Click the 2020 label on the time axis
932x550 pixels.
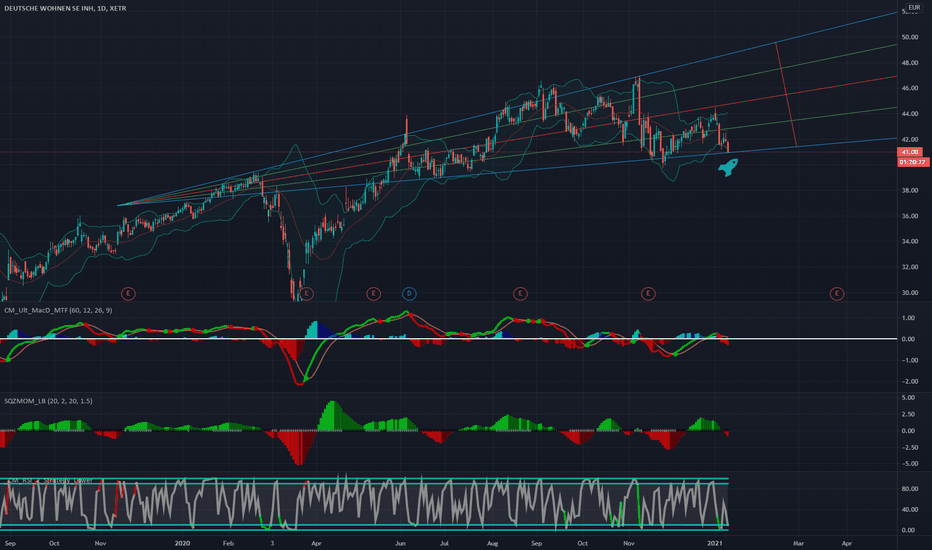coord(182,543)
